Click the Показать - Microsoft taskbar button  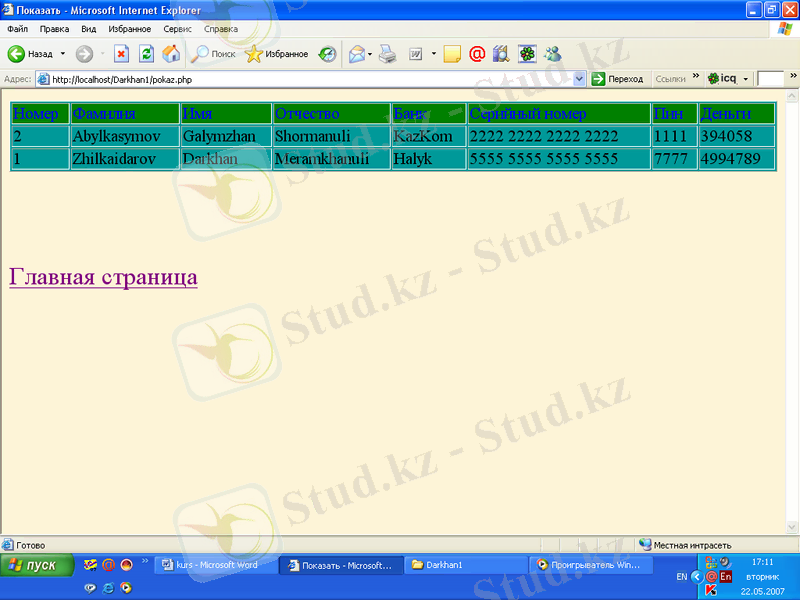coord(341,565)
